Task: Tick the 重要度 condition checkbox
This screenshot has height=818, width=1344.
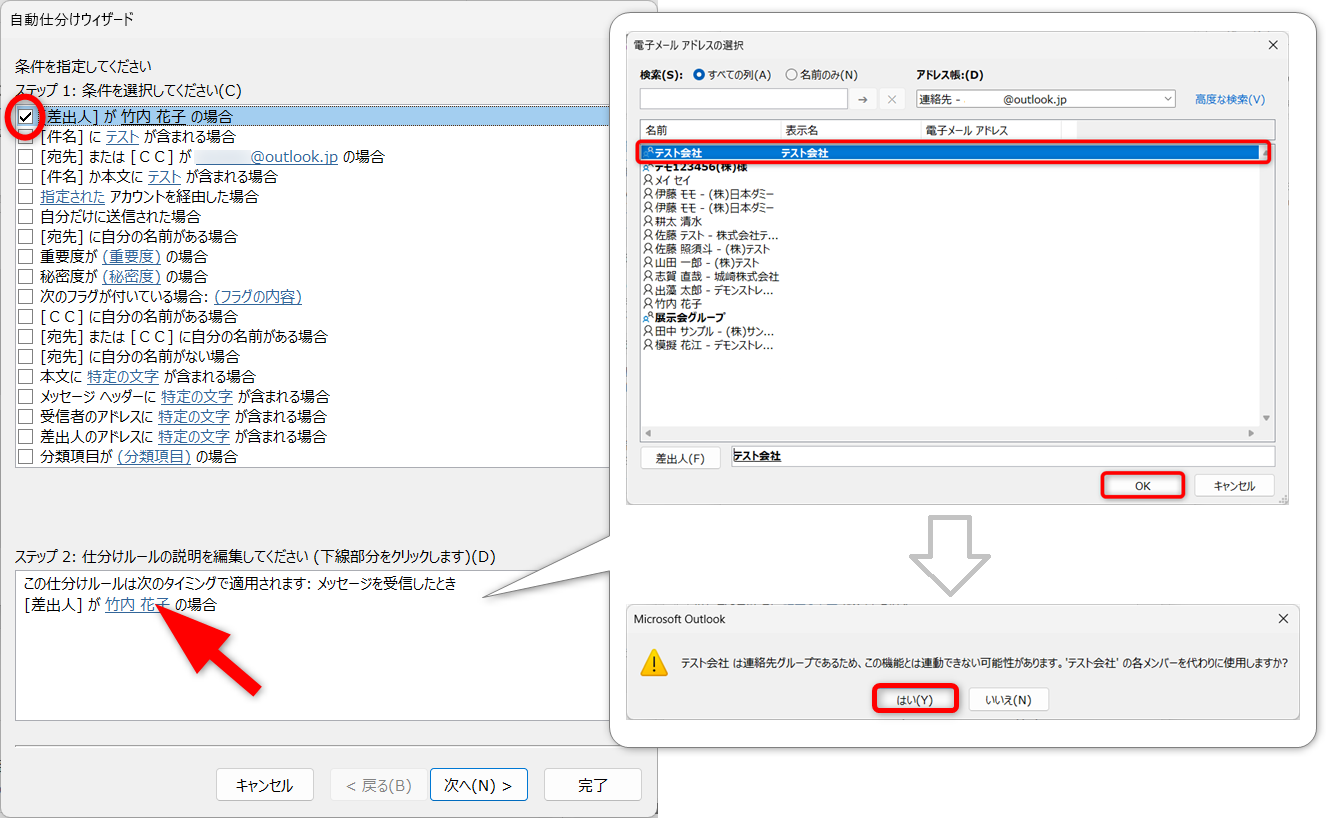Action: 26,257
